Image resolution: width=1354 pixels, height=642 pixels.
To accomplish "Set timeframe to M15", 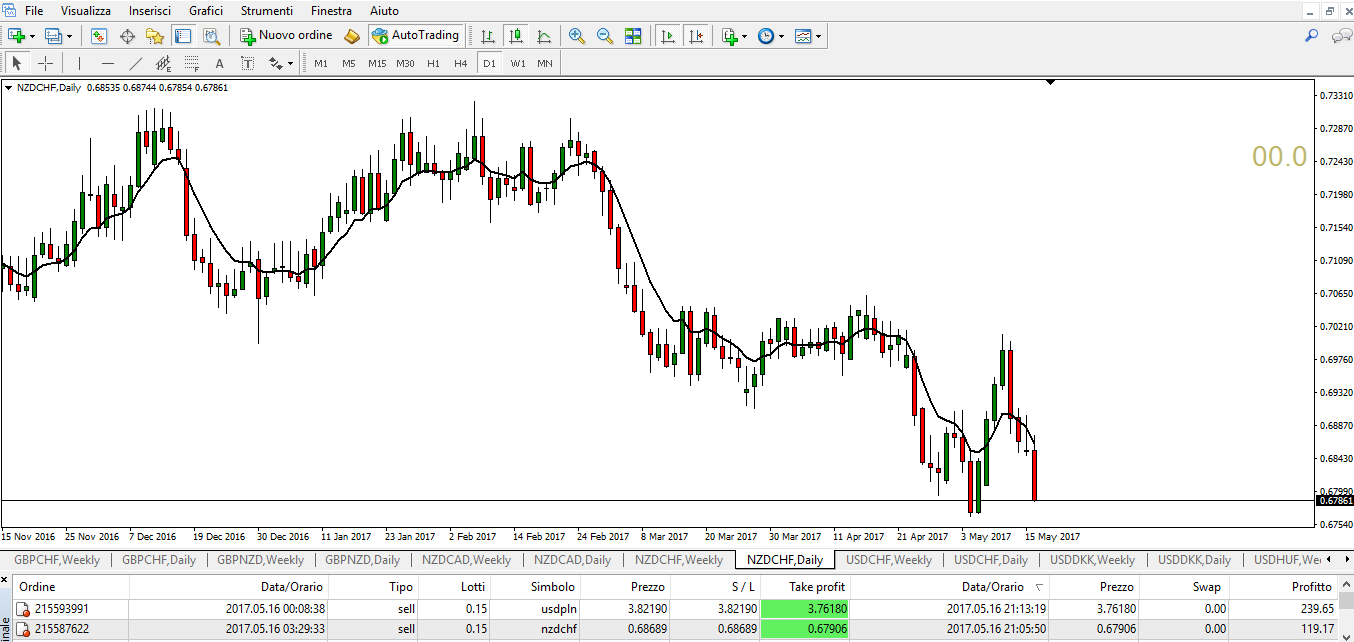I will [377, 63].
